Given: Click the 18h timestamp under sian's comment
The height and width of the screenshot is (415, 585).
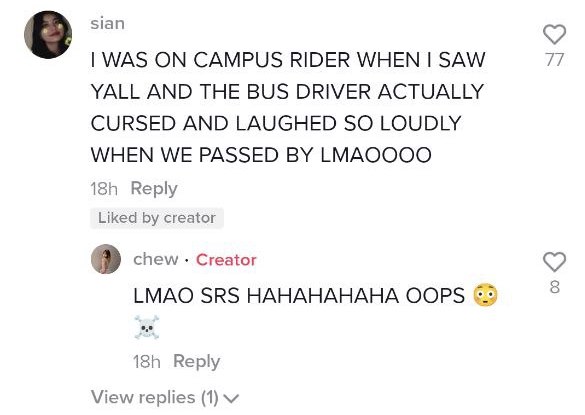Looking at the screenshot, I should [104, 189].
